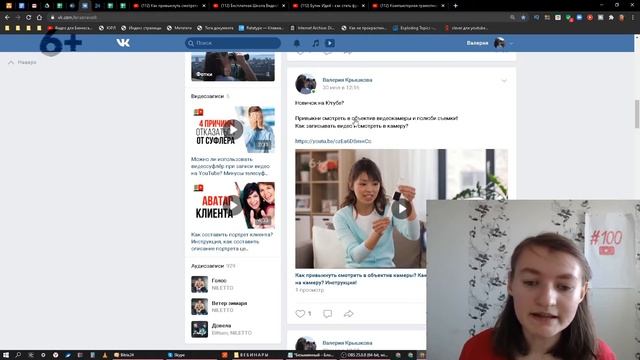
Task: Open the 'Exploding Topics' bookmark
Action: [x=415, y=28]
